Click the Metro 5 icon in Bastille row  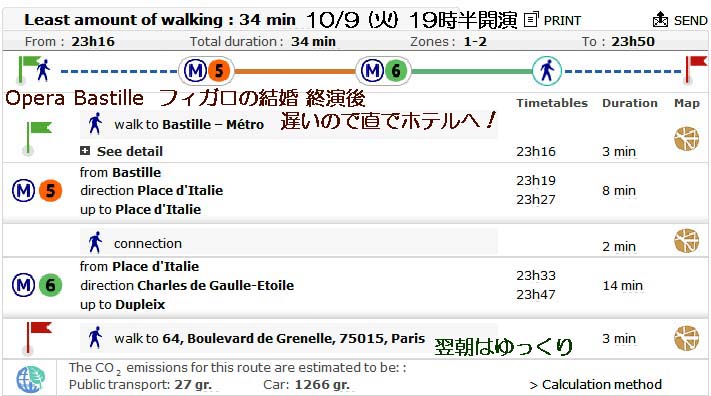coord(37,191)
